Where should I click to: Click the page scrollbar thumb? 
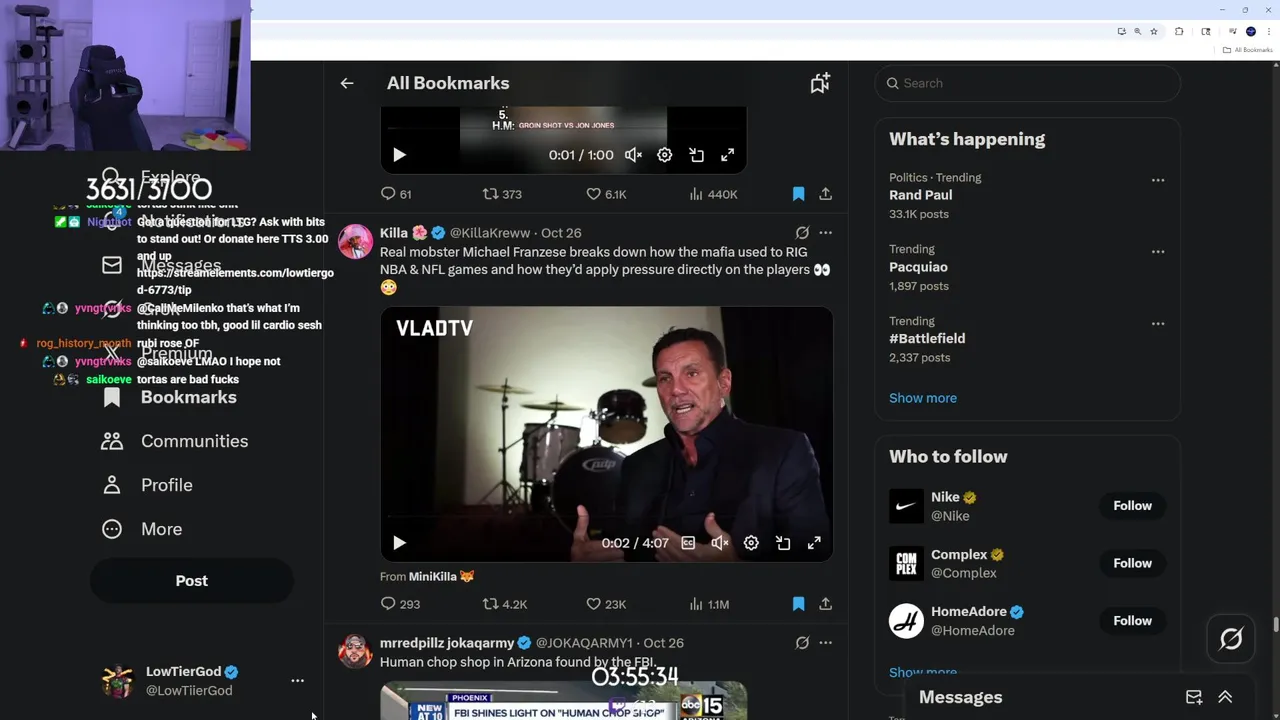1275,625
